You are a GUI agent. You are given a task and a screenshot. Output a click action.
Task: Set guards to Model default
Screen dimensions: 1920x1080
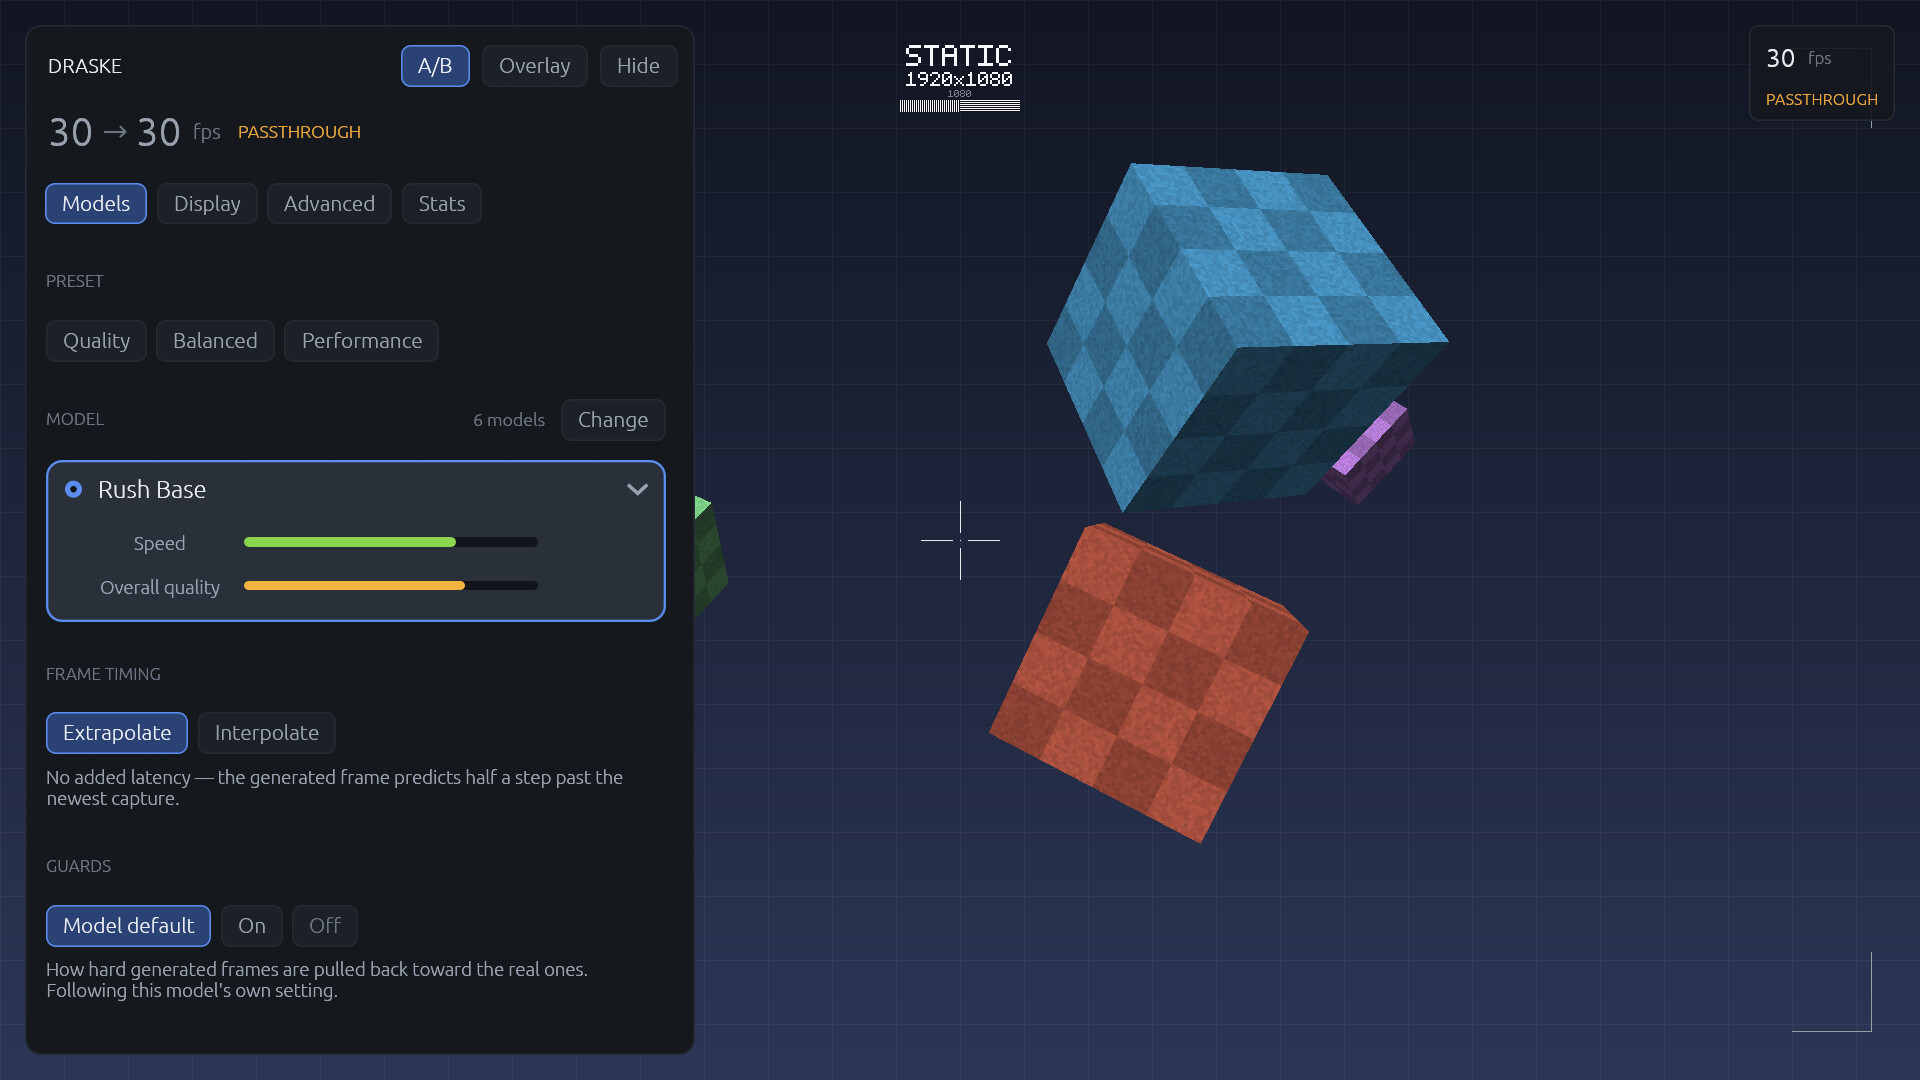(128, 926)
